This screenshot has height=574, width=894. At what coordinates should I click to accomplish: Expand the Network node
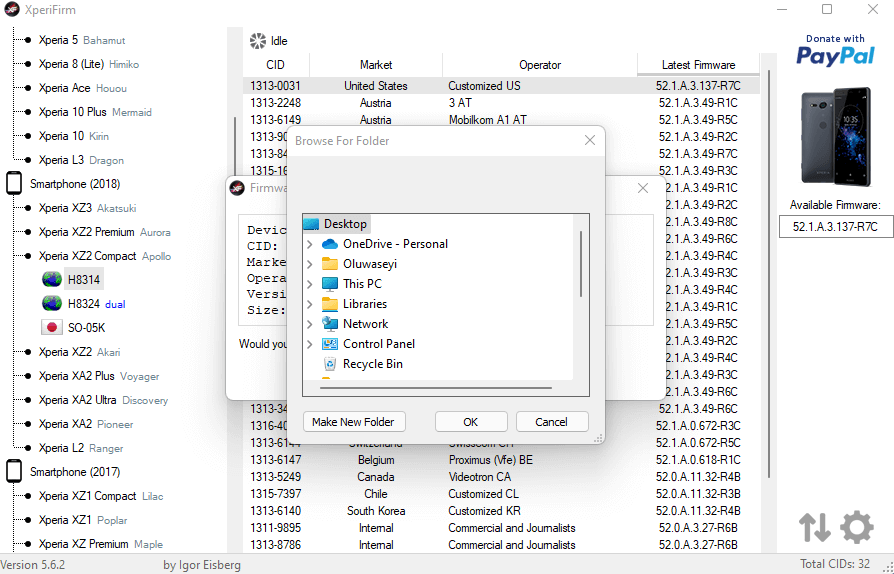click(310, 324)
